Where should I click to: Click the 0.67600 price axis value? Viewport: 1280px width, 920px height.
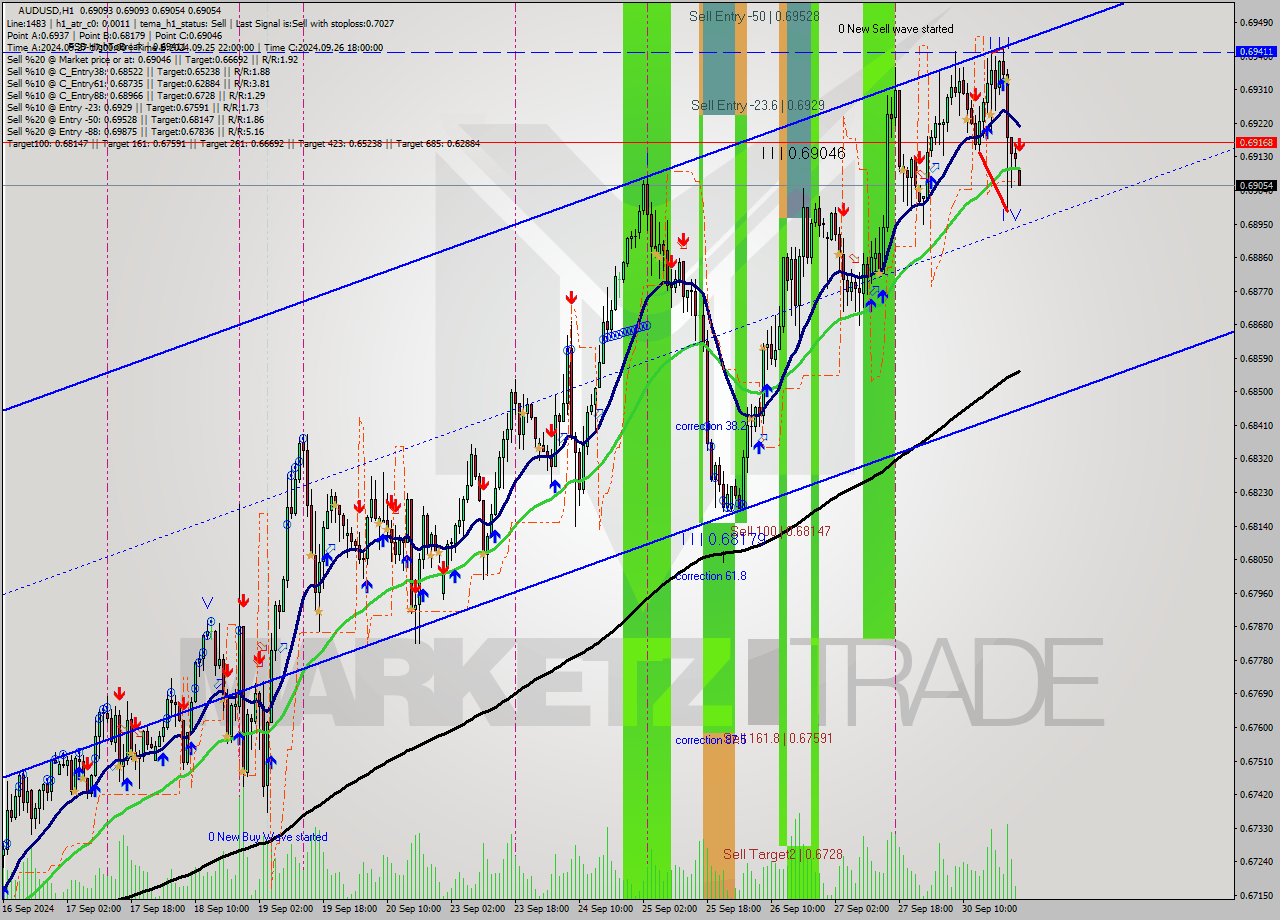[x=1257, y=727]
